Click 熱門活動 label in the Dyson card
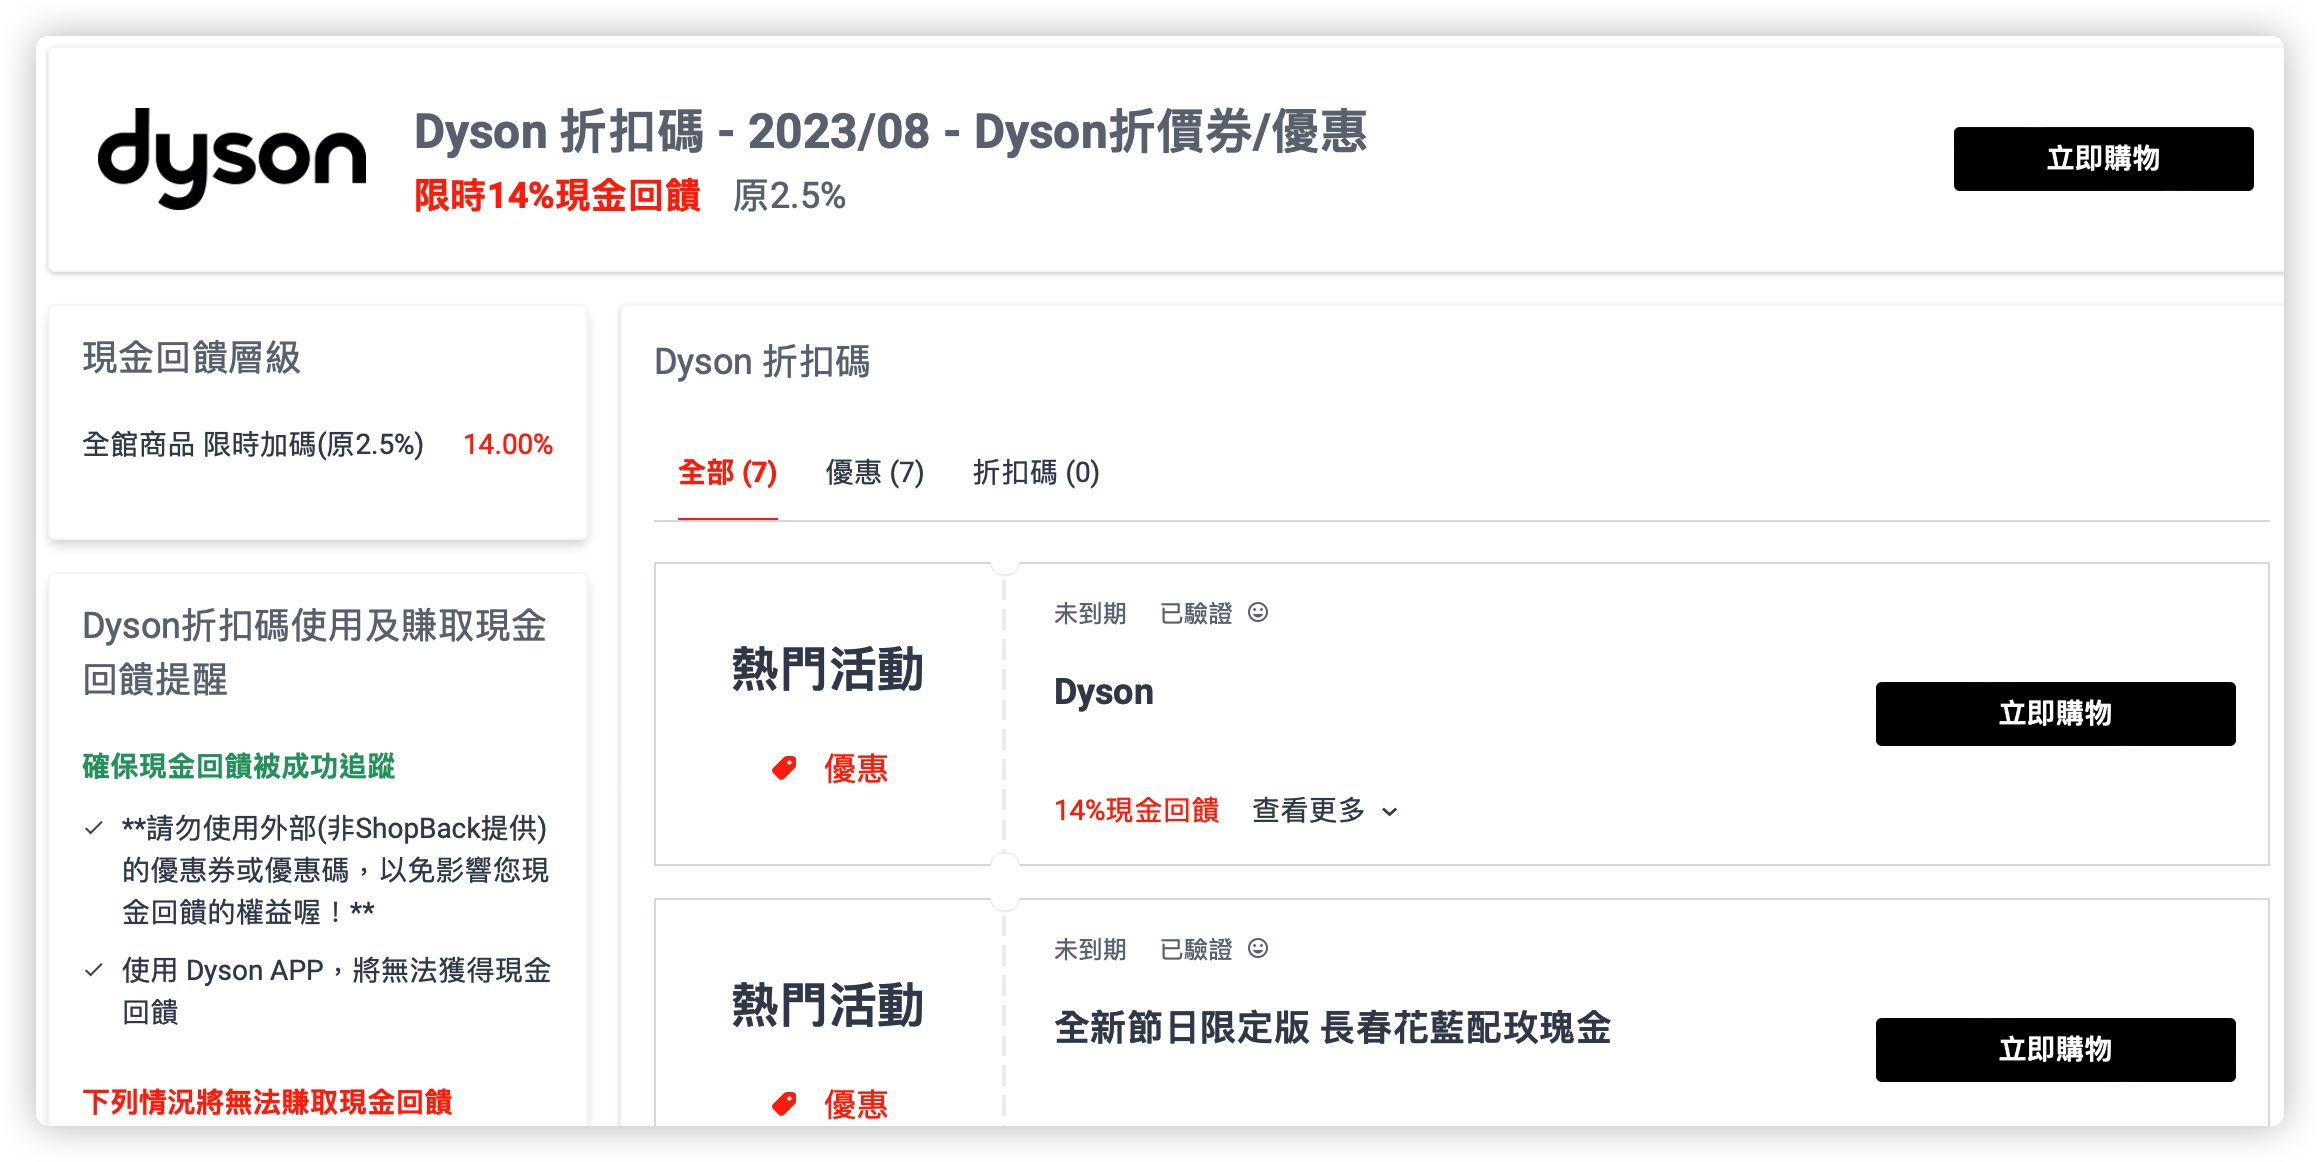The image size is (2320, 1162). click(827, 669)
